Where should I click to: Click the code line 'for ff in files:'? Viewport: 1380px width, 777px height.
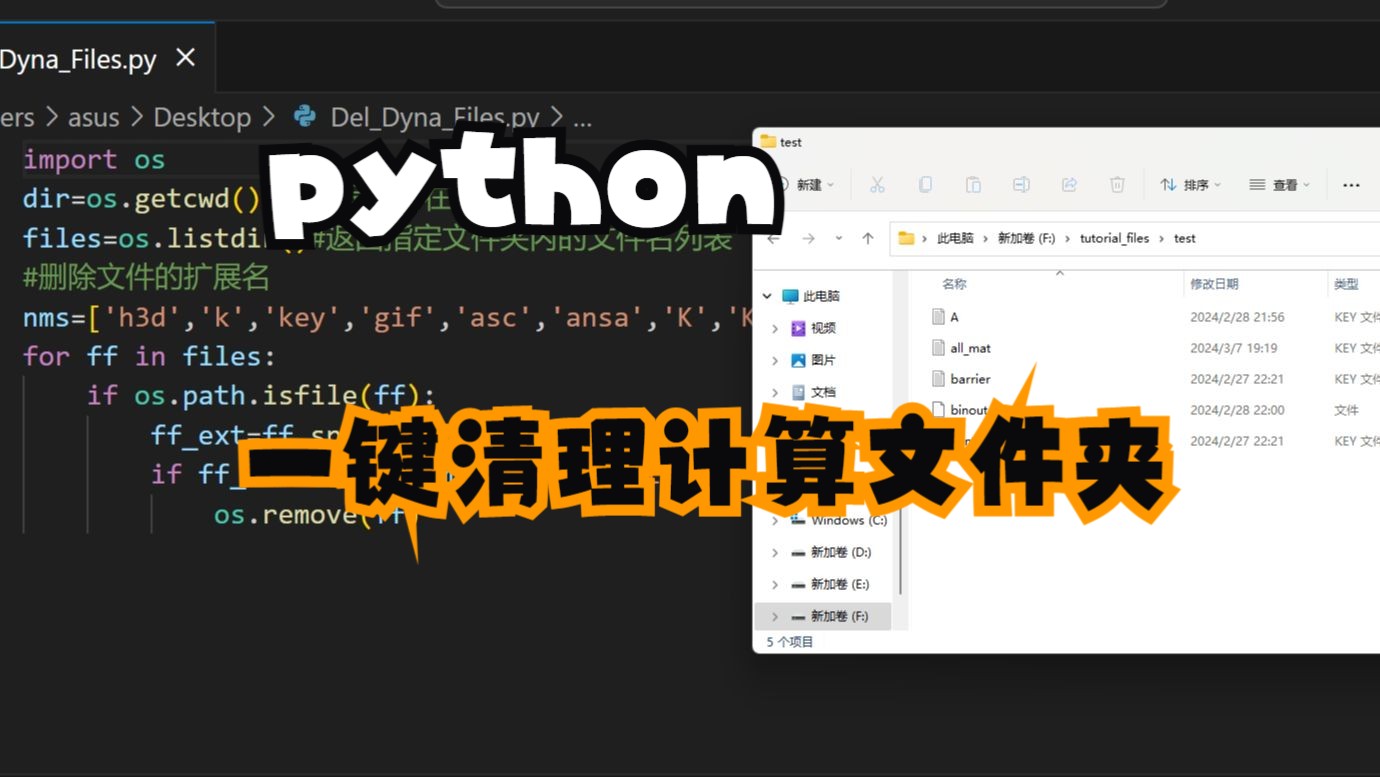coord(149,356)
